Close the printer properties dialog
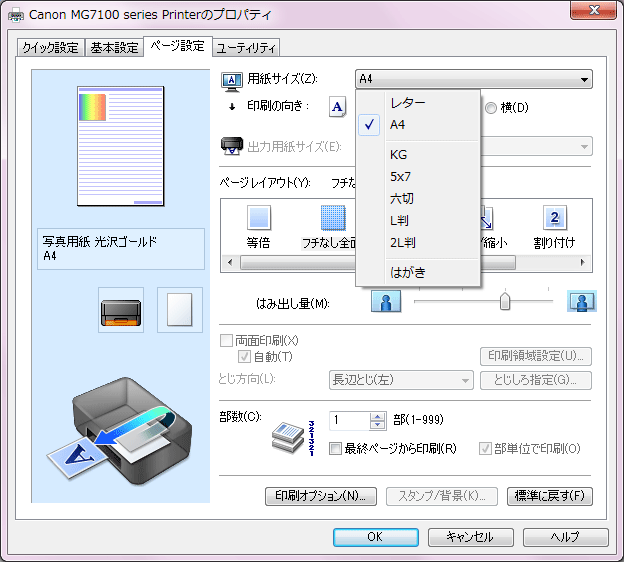 [593, 10]
